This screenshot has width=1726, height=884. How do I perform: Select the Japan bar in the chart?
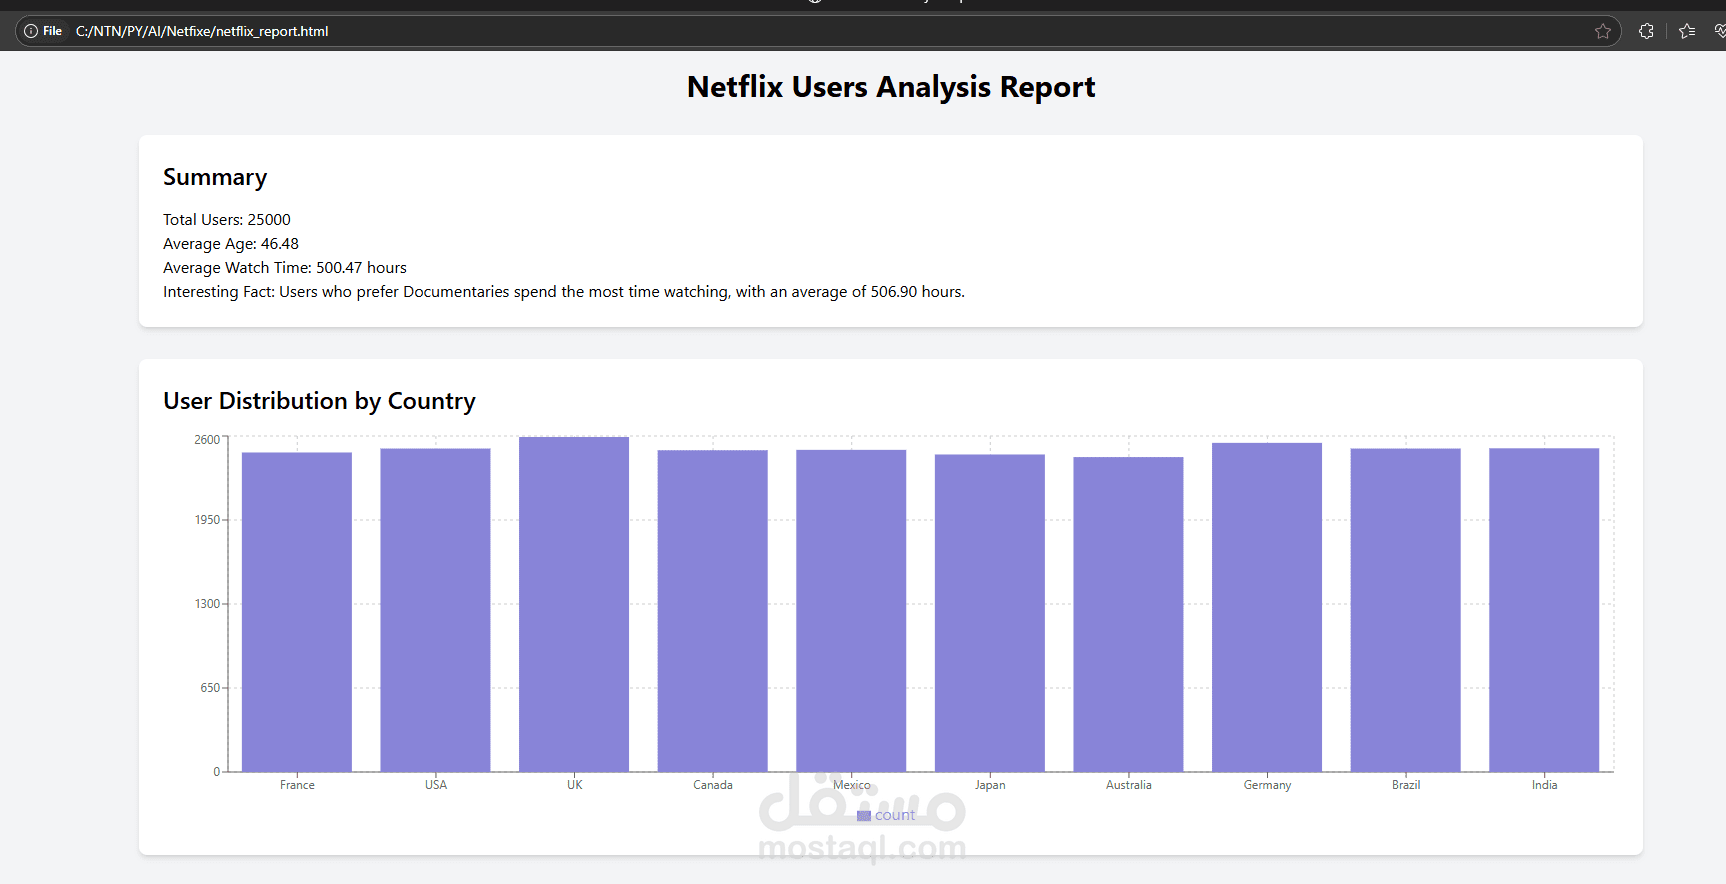pos(990,613)
